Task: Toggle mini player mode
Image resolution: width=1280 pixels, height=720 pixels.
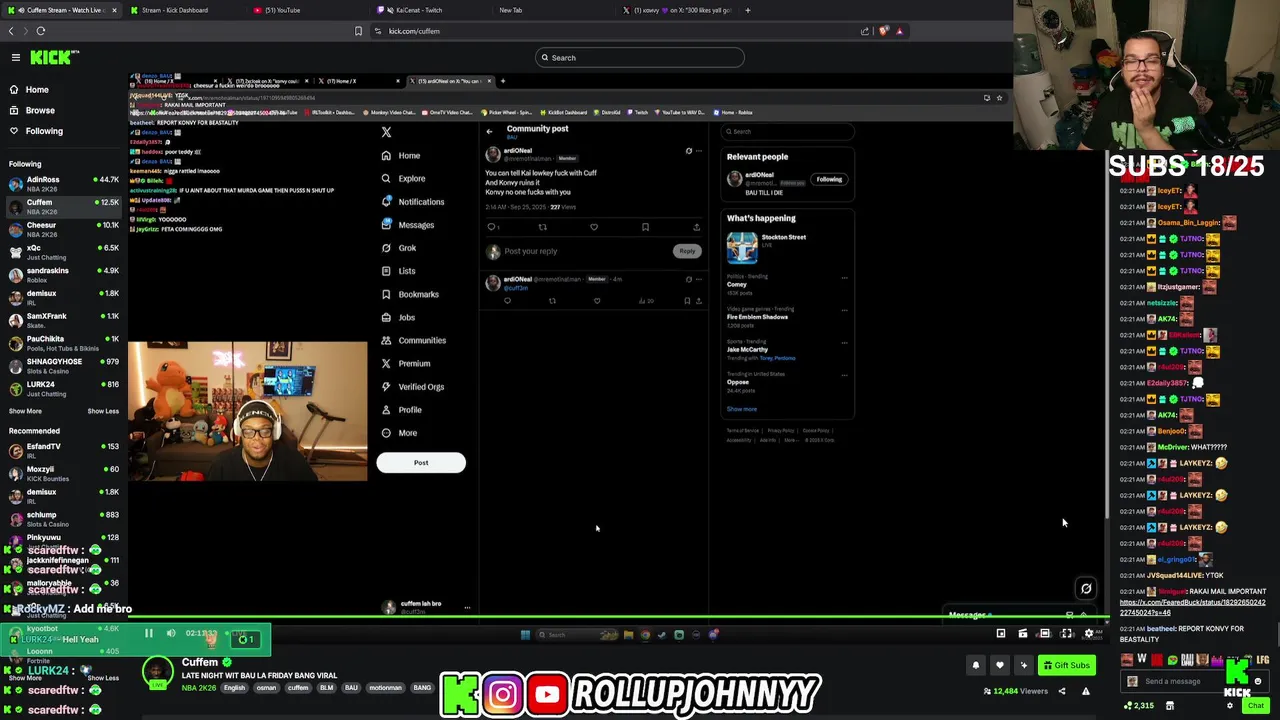Action: tap(1001, 633)
